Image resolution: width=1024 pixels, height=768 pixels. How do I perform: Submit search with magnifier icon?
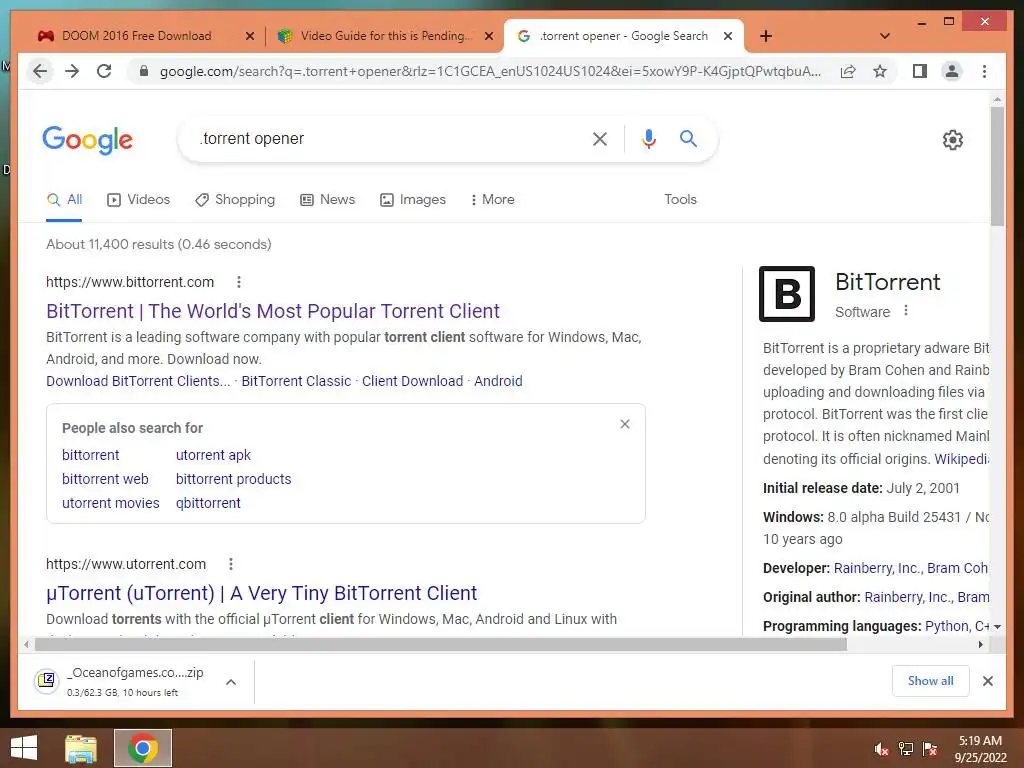pos(688,138)
